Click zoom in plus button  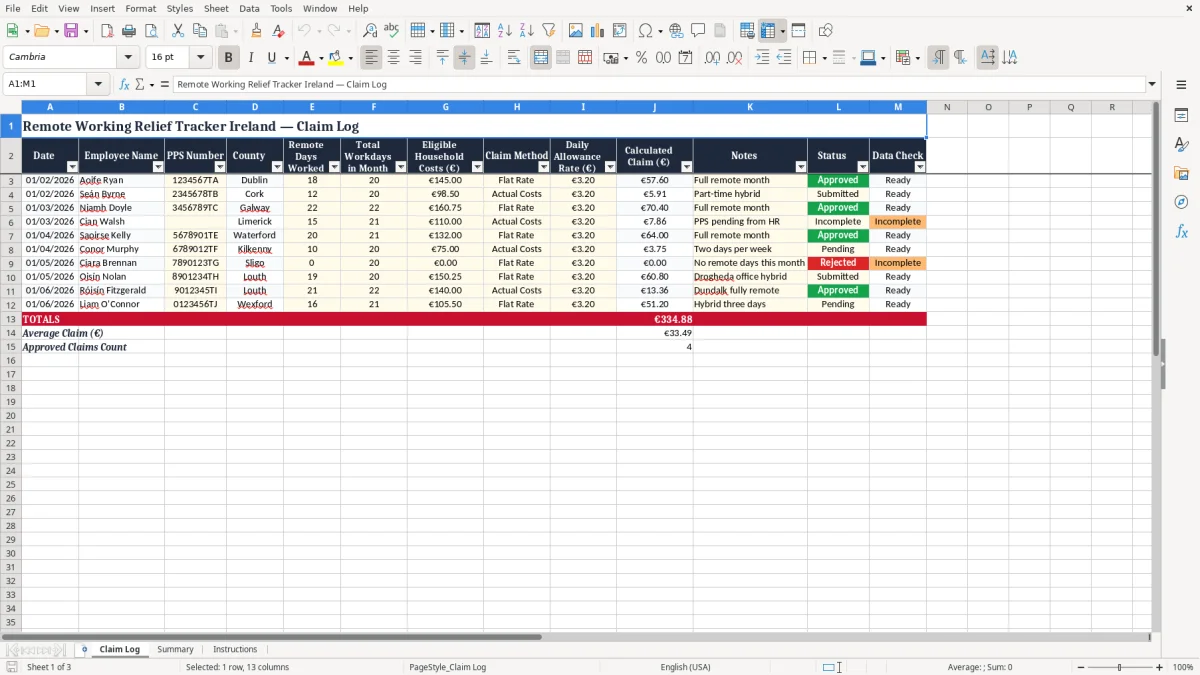1160,667
